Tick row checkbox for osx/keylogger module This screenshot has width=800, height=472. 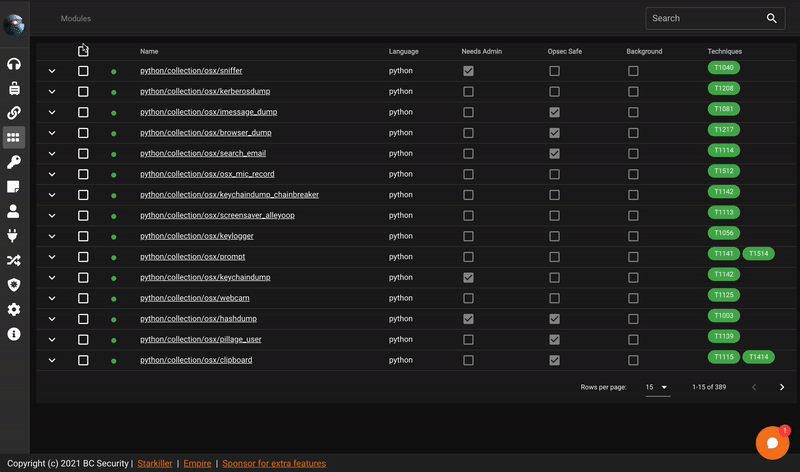click(83, 236)
